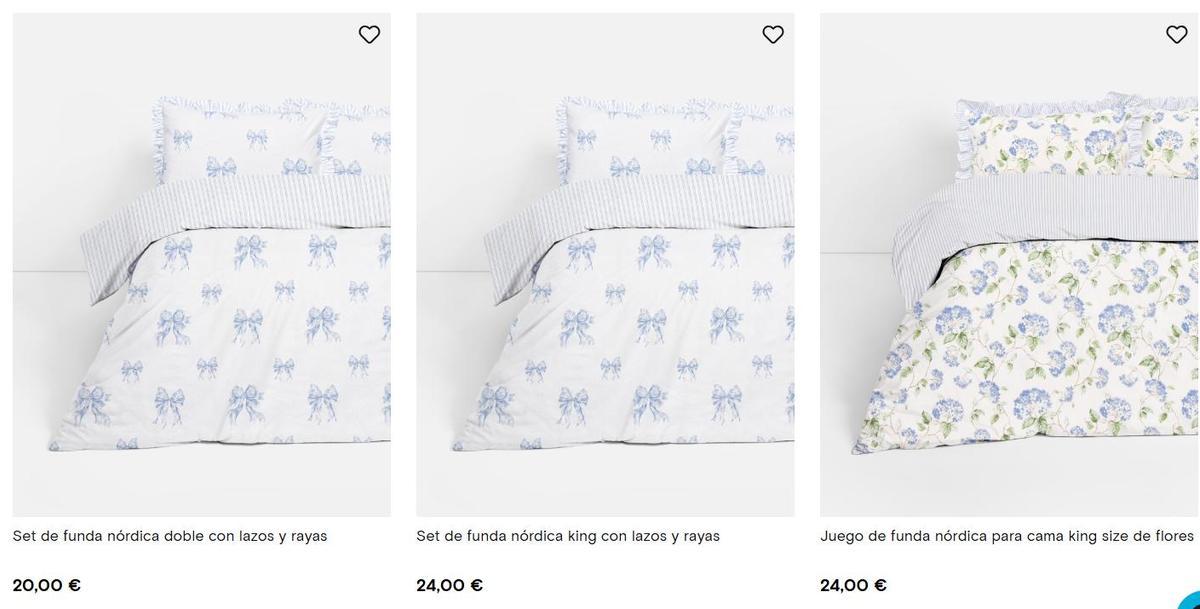Open the doble bow-print duvet product image

click(x=201, y=300)
